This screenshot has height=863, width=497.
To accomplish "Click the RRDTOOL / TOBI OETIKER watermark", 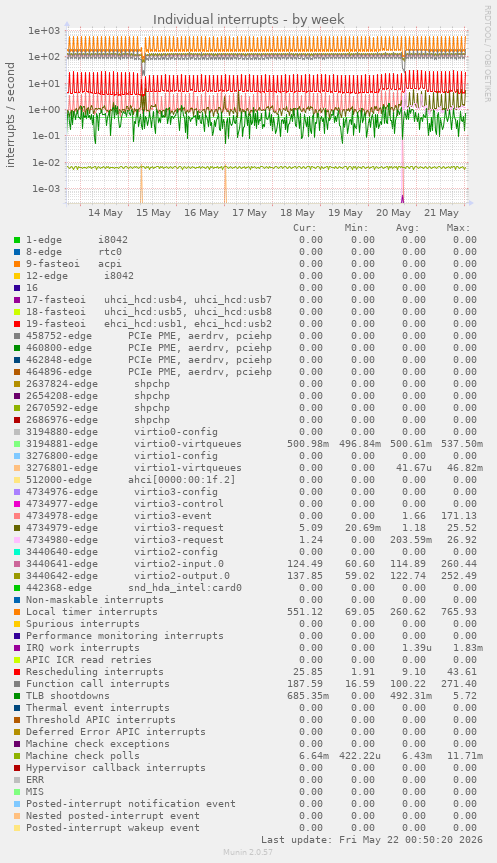I will (x=487, y=53).
